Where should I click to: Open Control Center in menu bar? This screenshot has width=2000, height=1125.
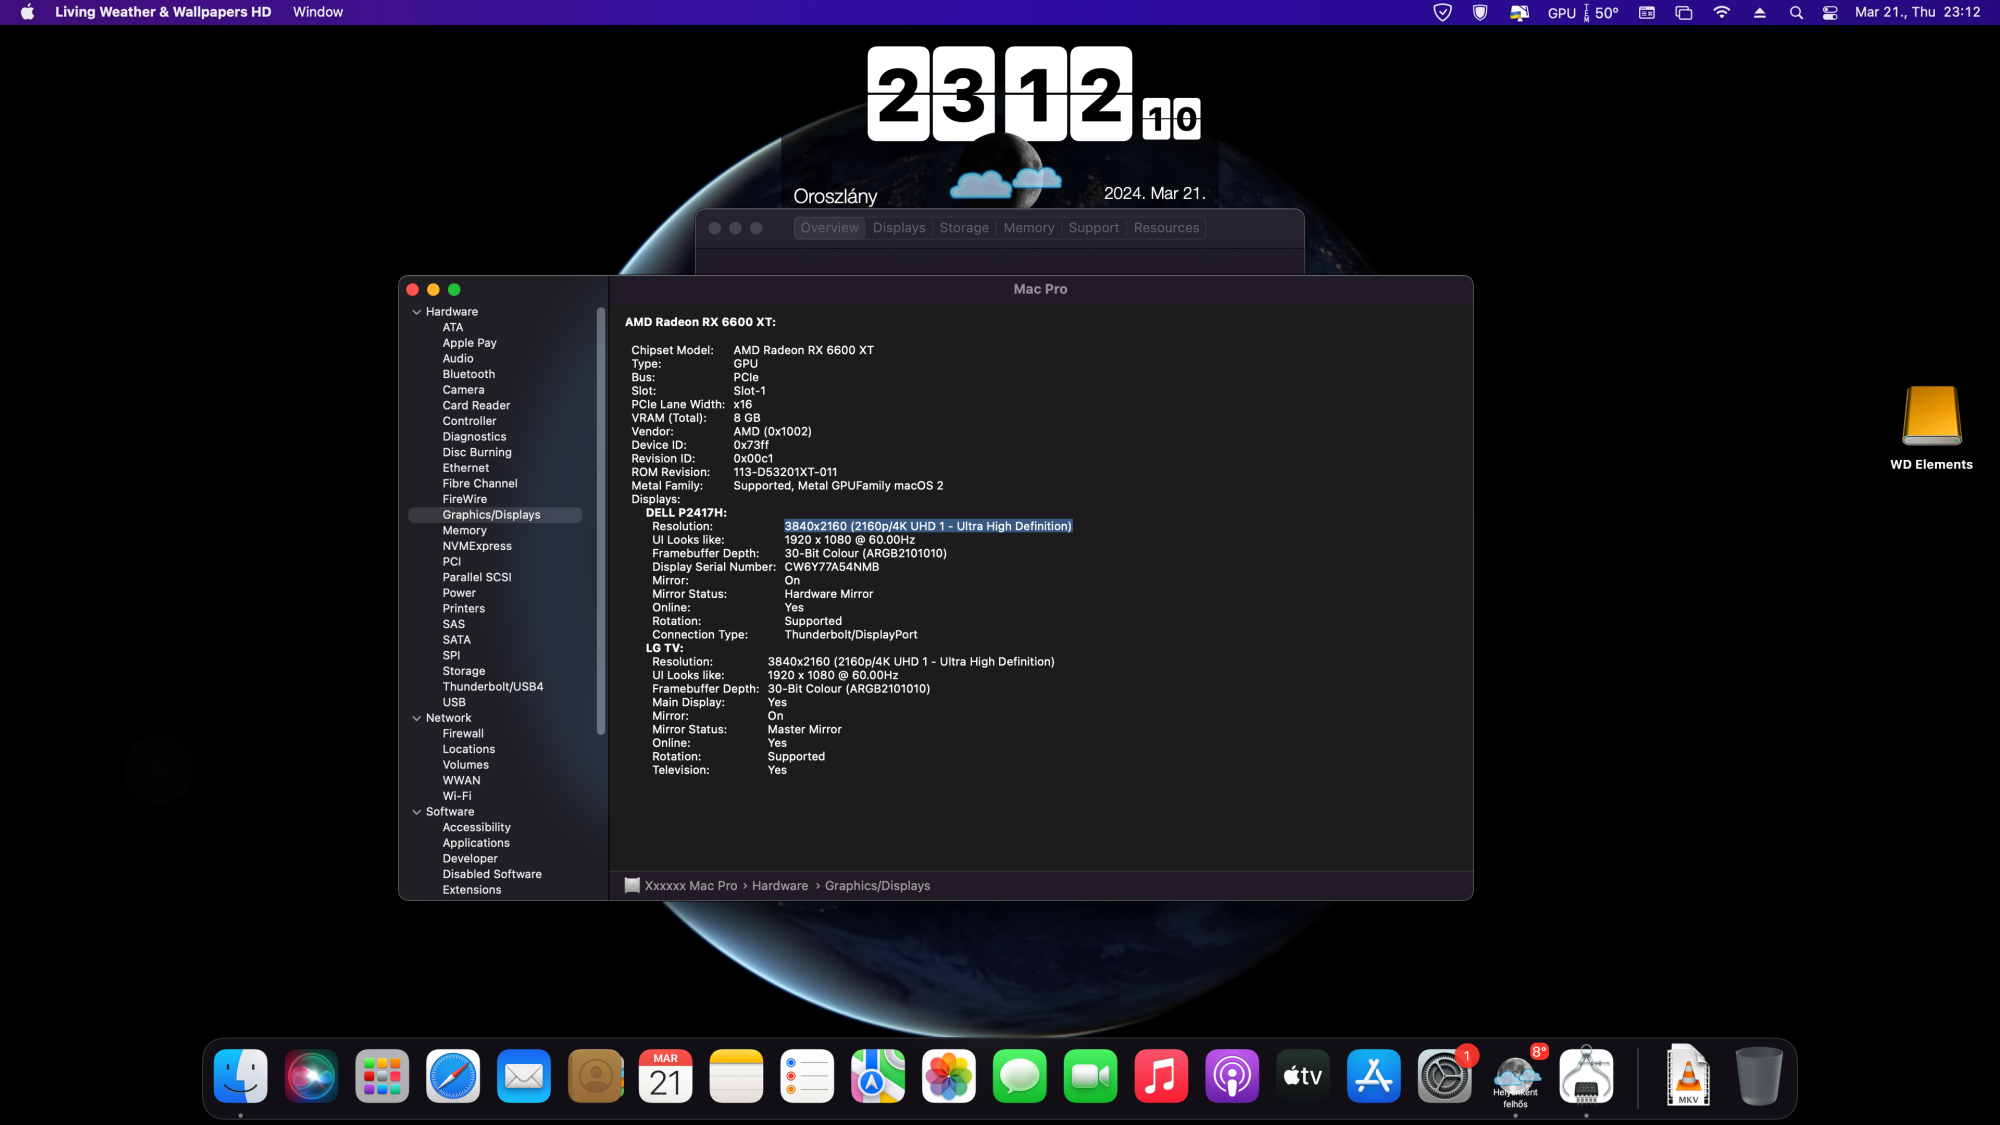pos(1830,13)
